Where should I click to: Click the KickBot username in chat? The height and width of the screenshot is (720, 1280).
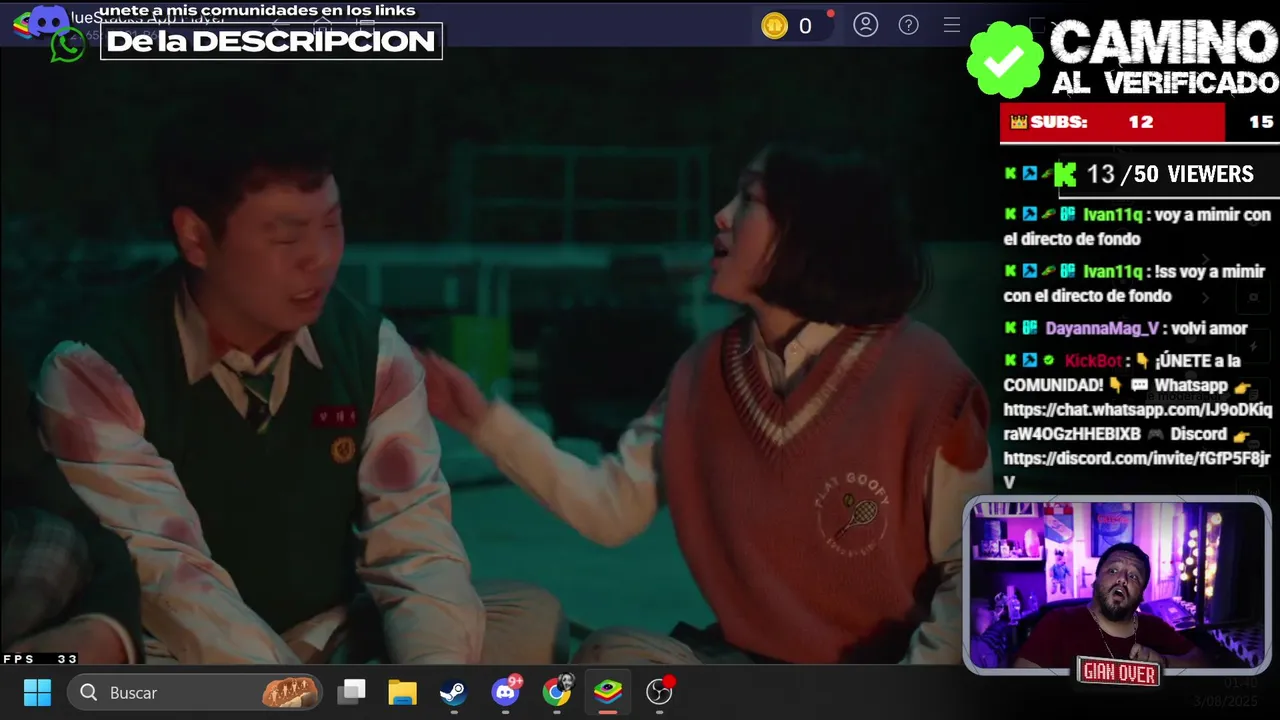click(x=1095, y=361)
